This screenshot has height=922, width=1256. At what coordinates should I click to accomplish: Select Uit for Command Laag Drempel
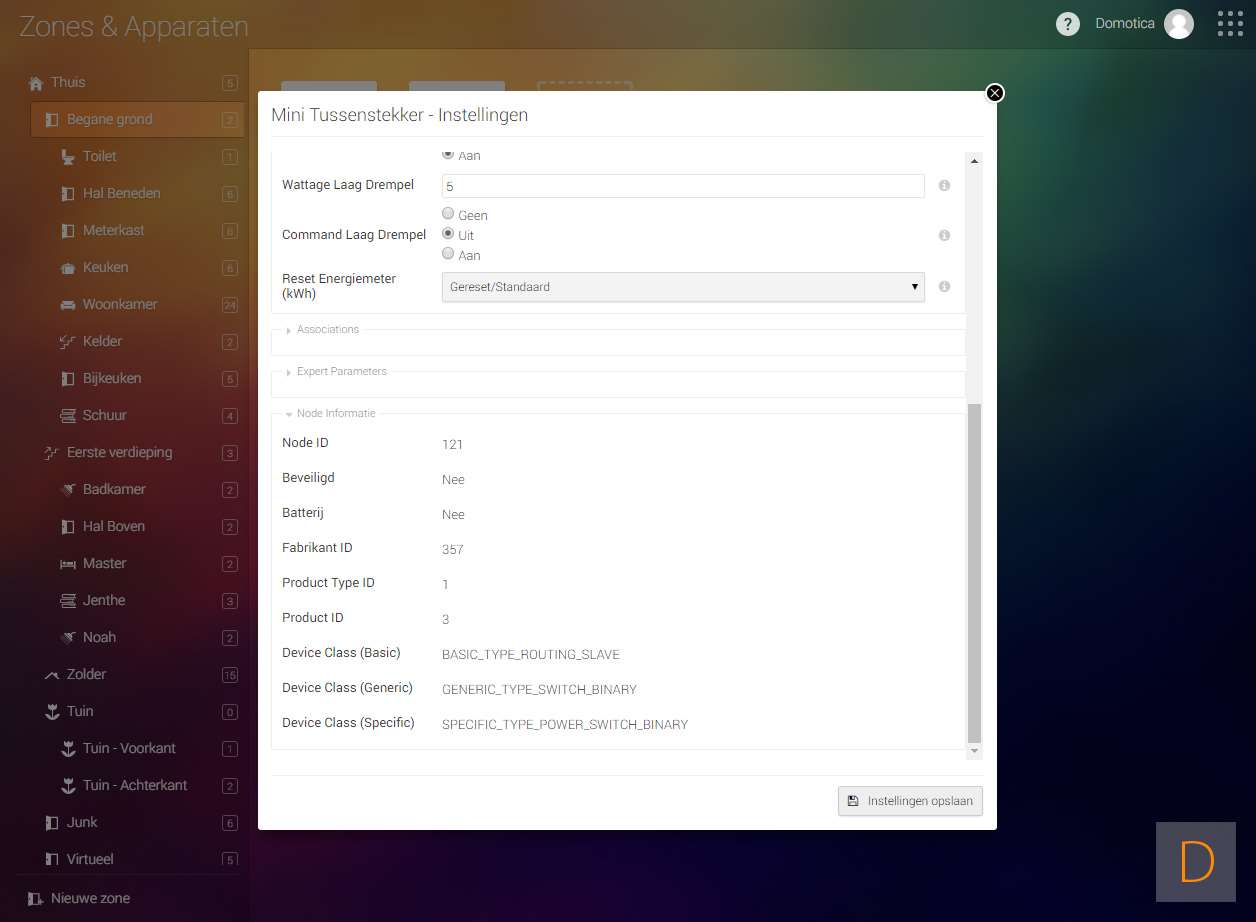tap(448, 234)
